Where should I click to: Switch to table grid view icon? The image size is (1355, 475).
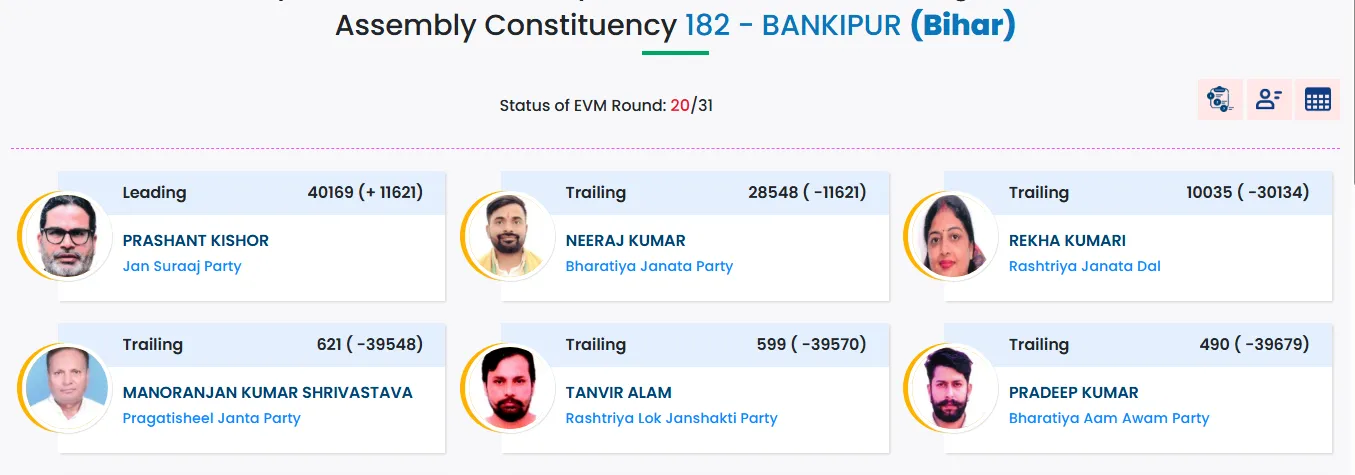tap(1318, 100)
